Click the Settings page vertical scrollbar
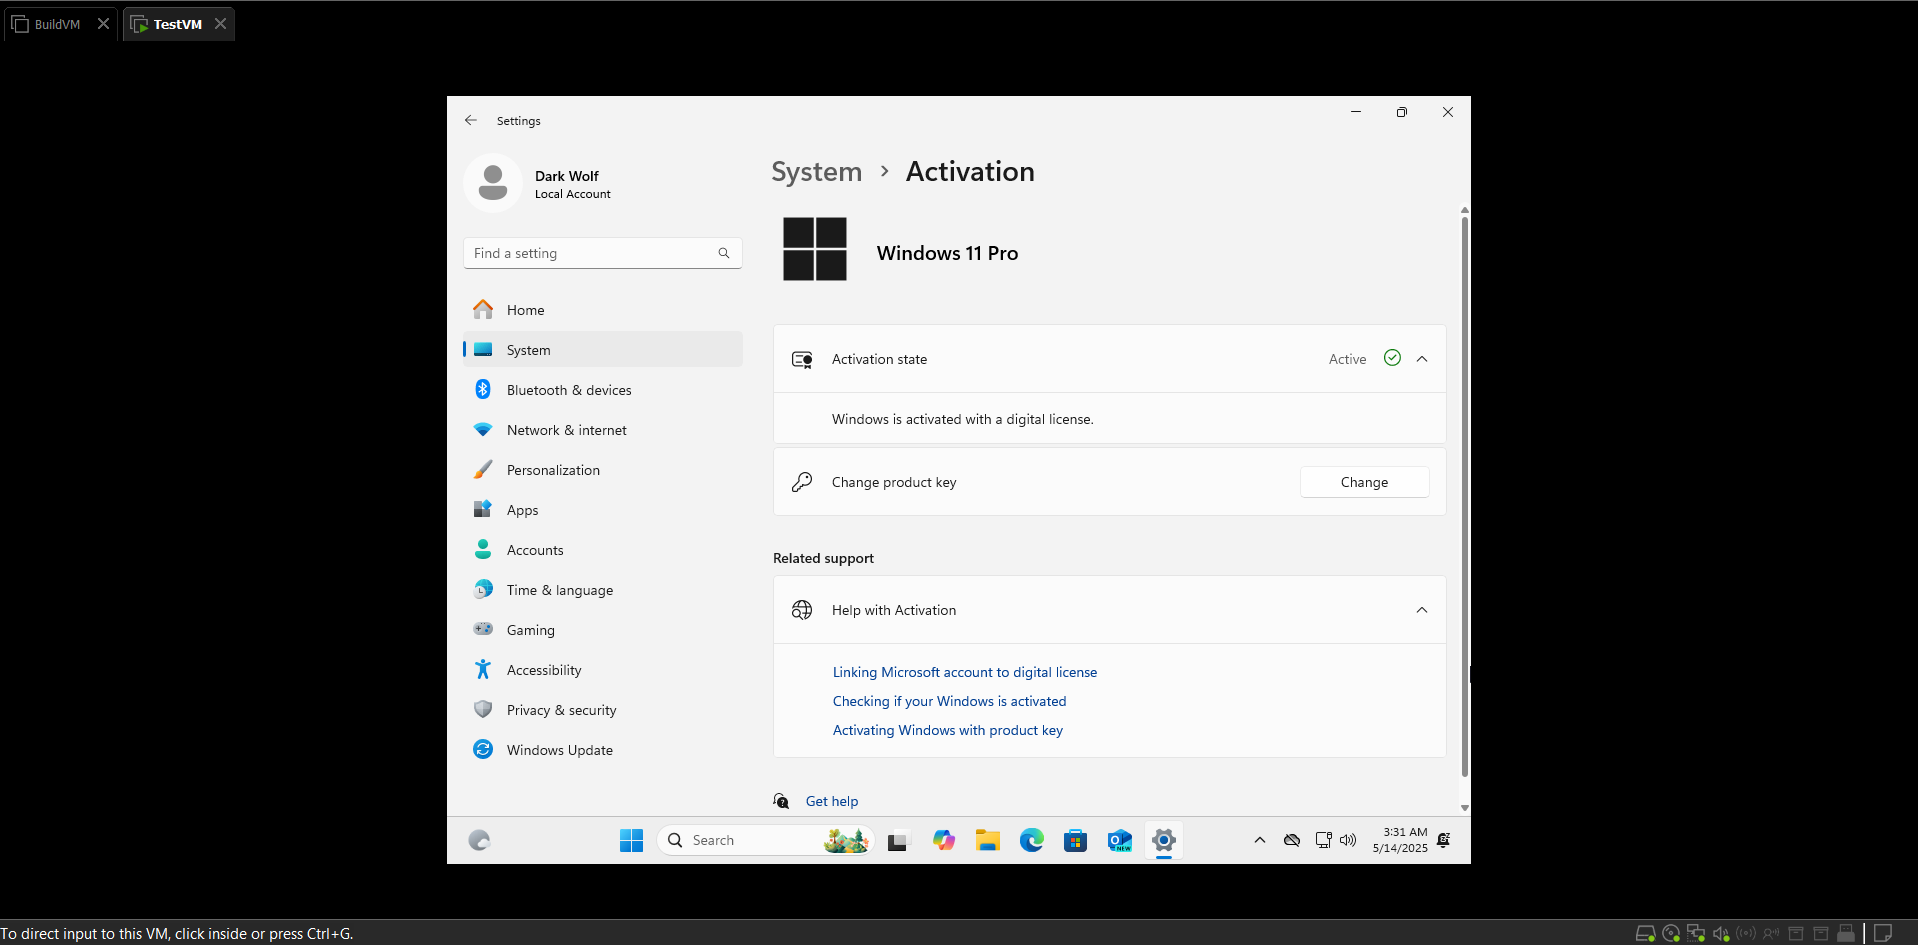Viewport: 1918px width, 945px height. [x=1465, y=495]
